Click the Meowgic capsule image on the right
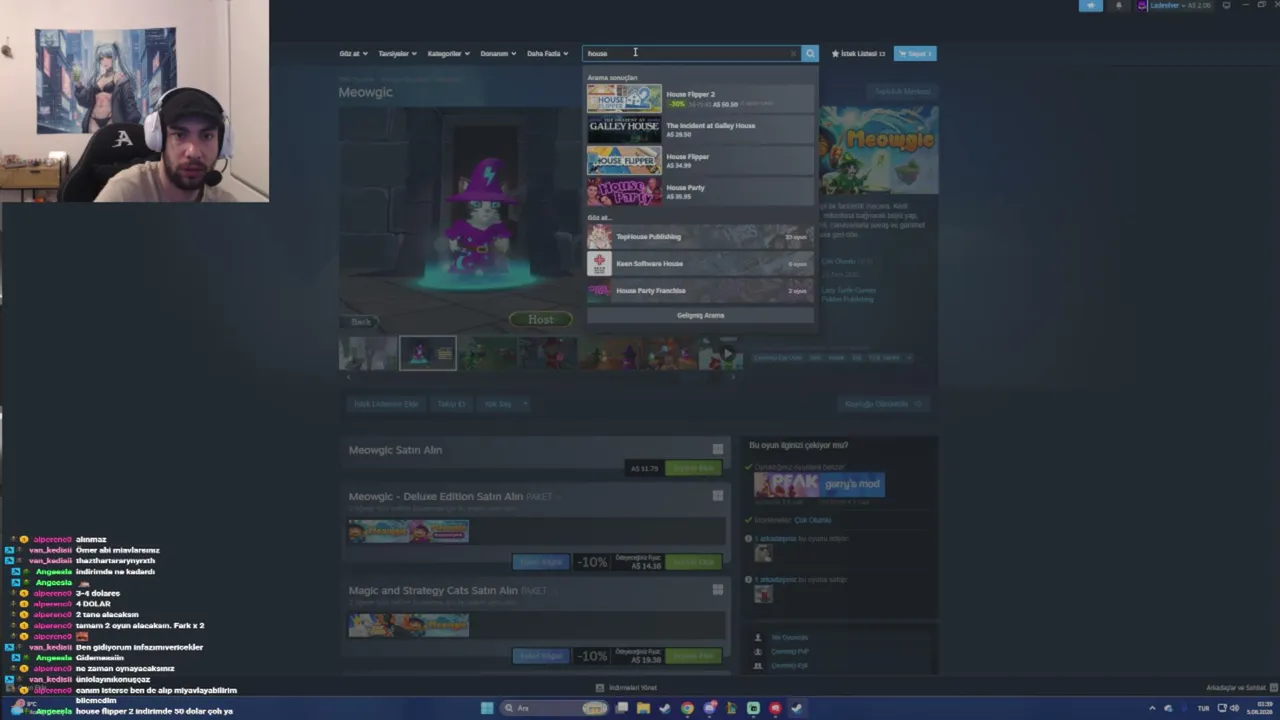The height and width of the screenshot is (720, 1280). tap(879, 150)
